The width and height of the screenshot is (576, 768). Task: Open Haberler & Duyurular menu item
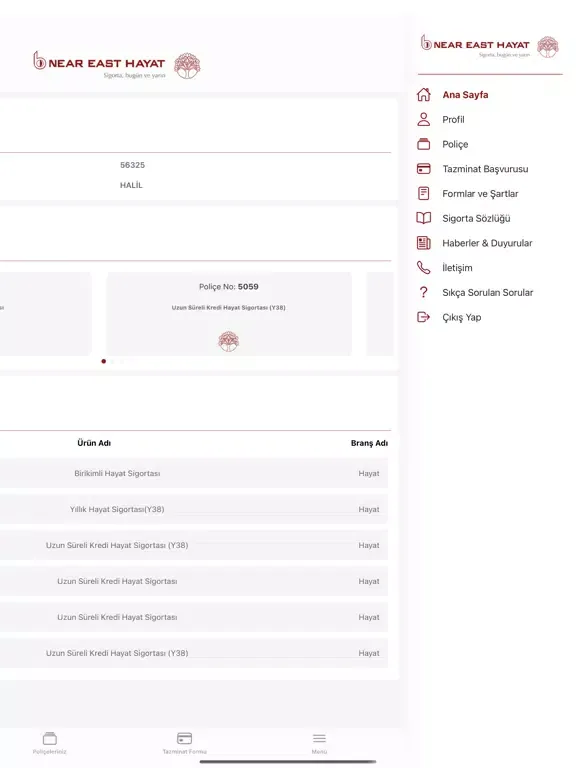[x=487, y=243]
